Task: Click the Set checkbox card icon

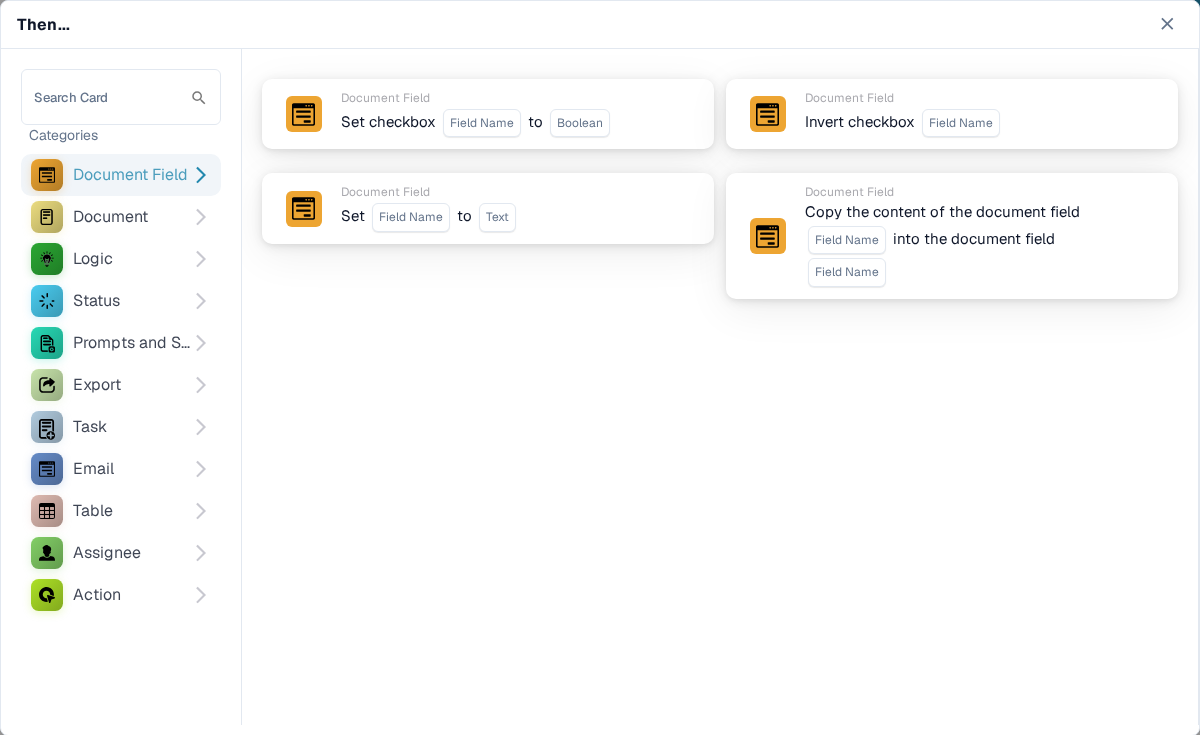Action: click(304, 114)
